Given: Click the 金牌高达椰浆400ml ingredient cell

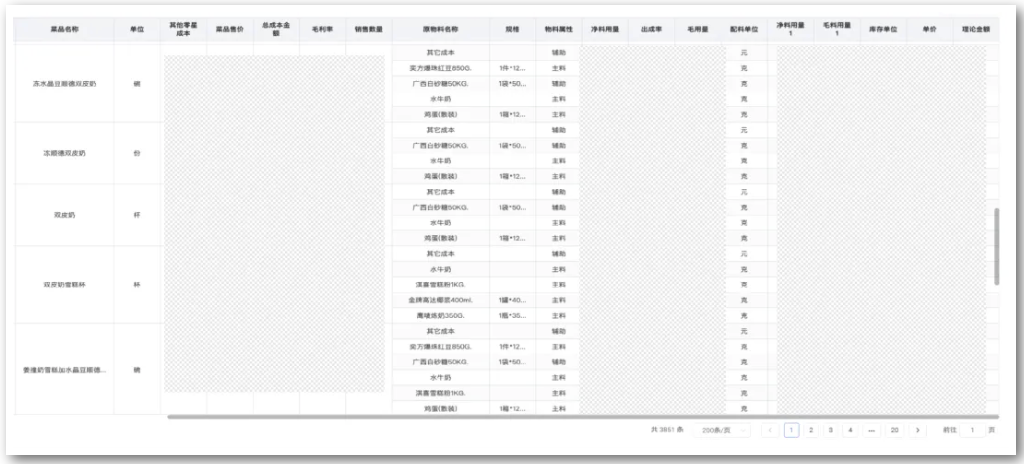Looking at the screenshot, I should 440,300.
